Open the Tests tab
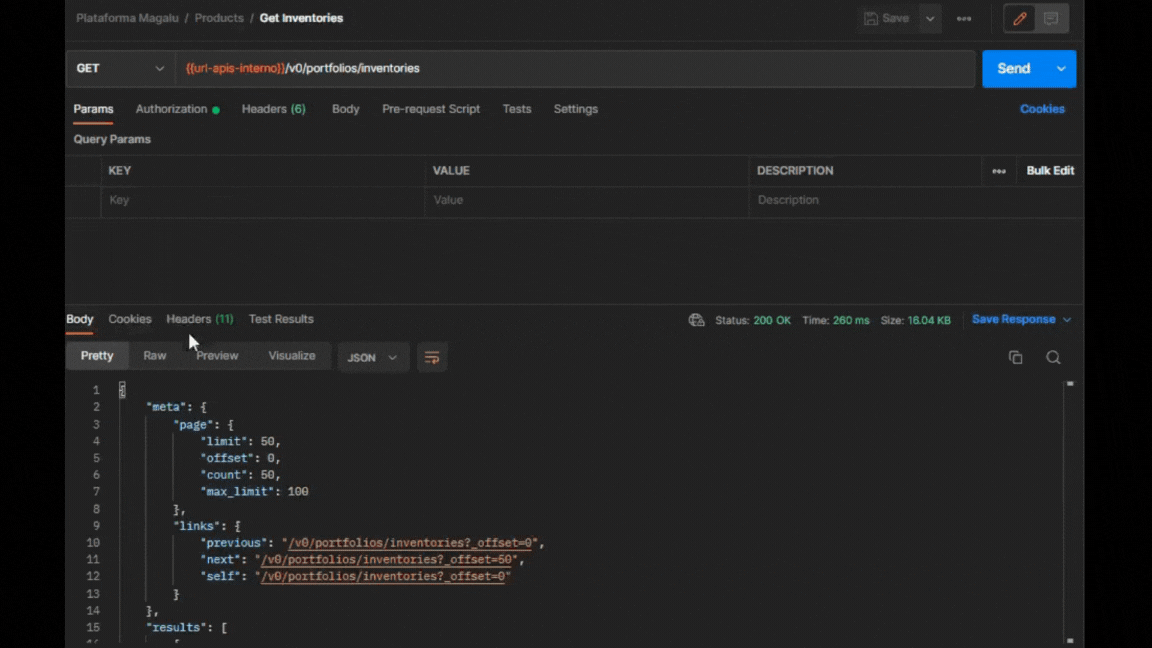 [x=516, y=109]
